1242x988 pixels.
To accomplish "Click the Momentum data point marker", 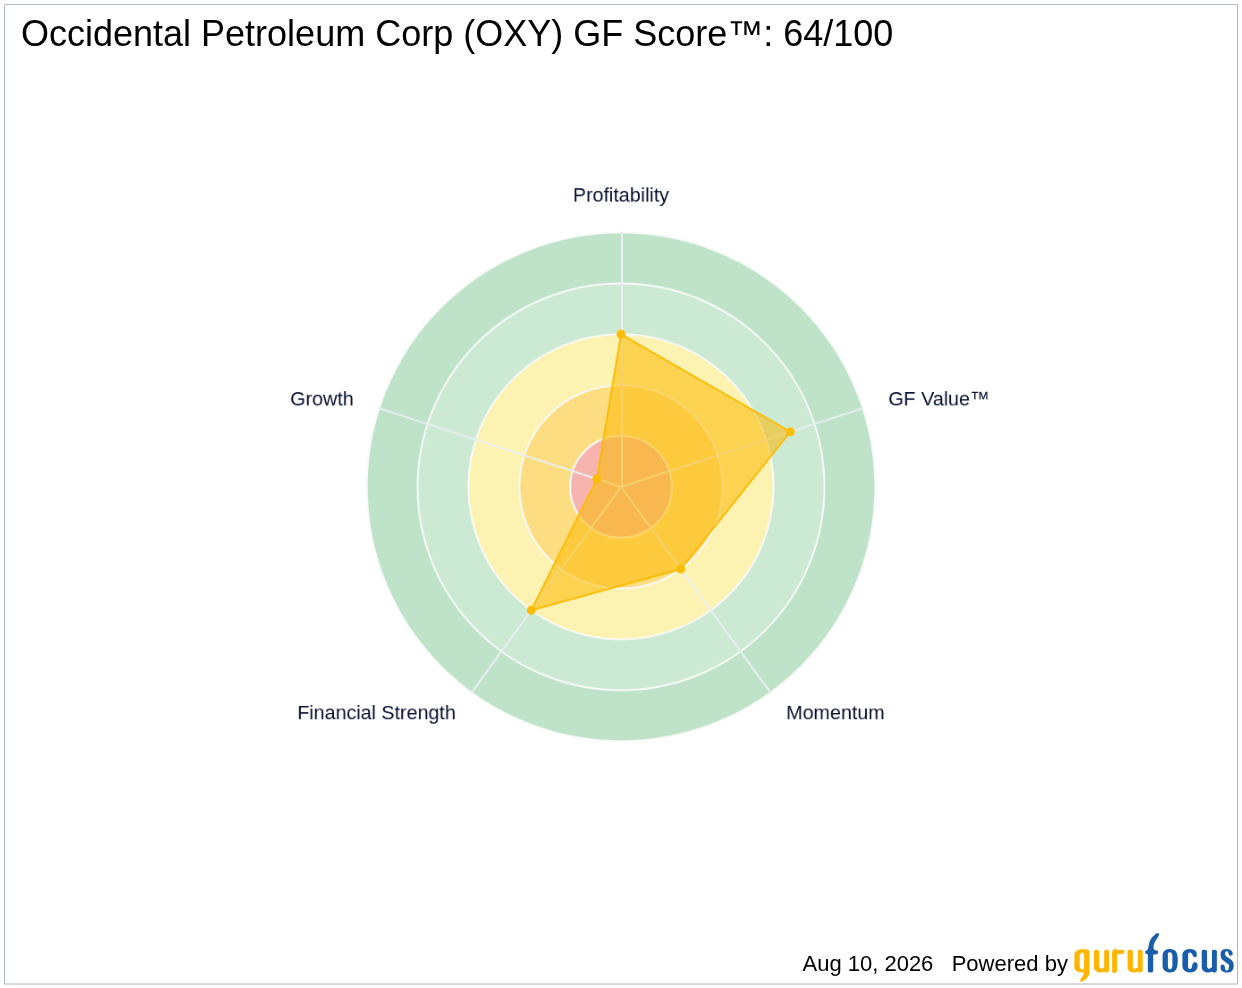I will point(681,569).
